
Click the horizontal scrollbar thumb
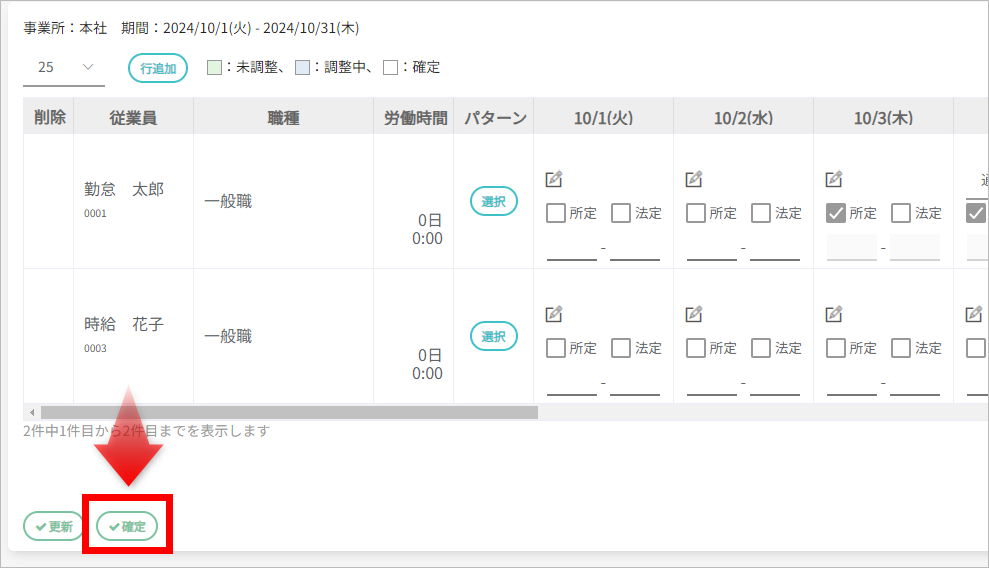(289, 412)
